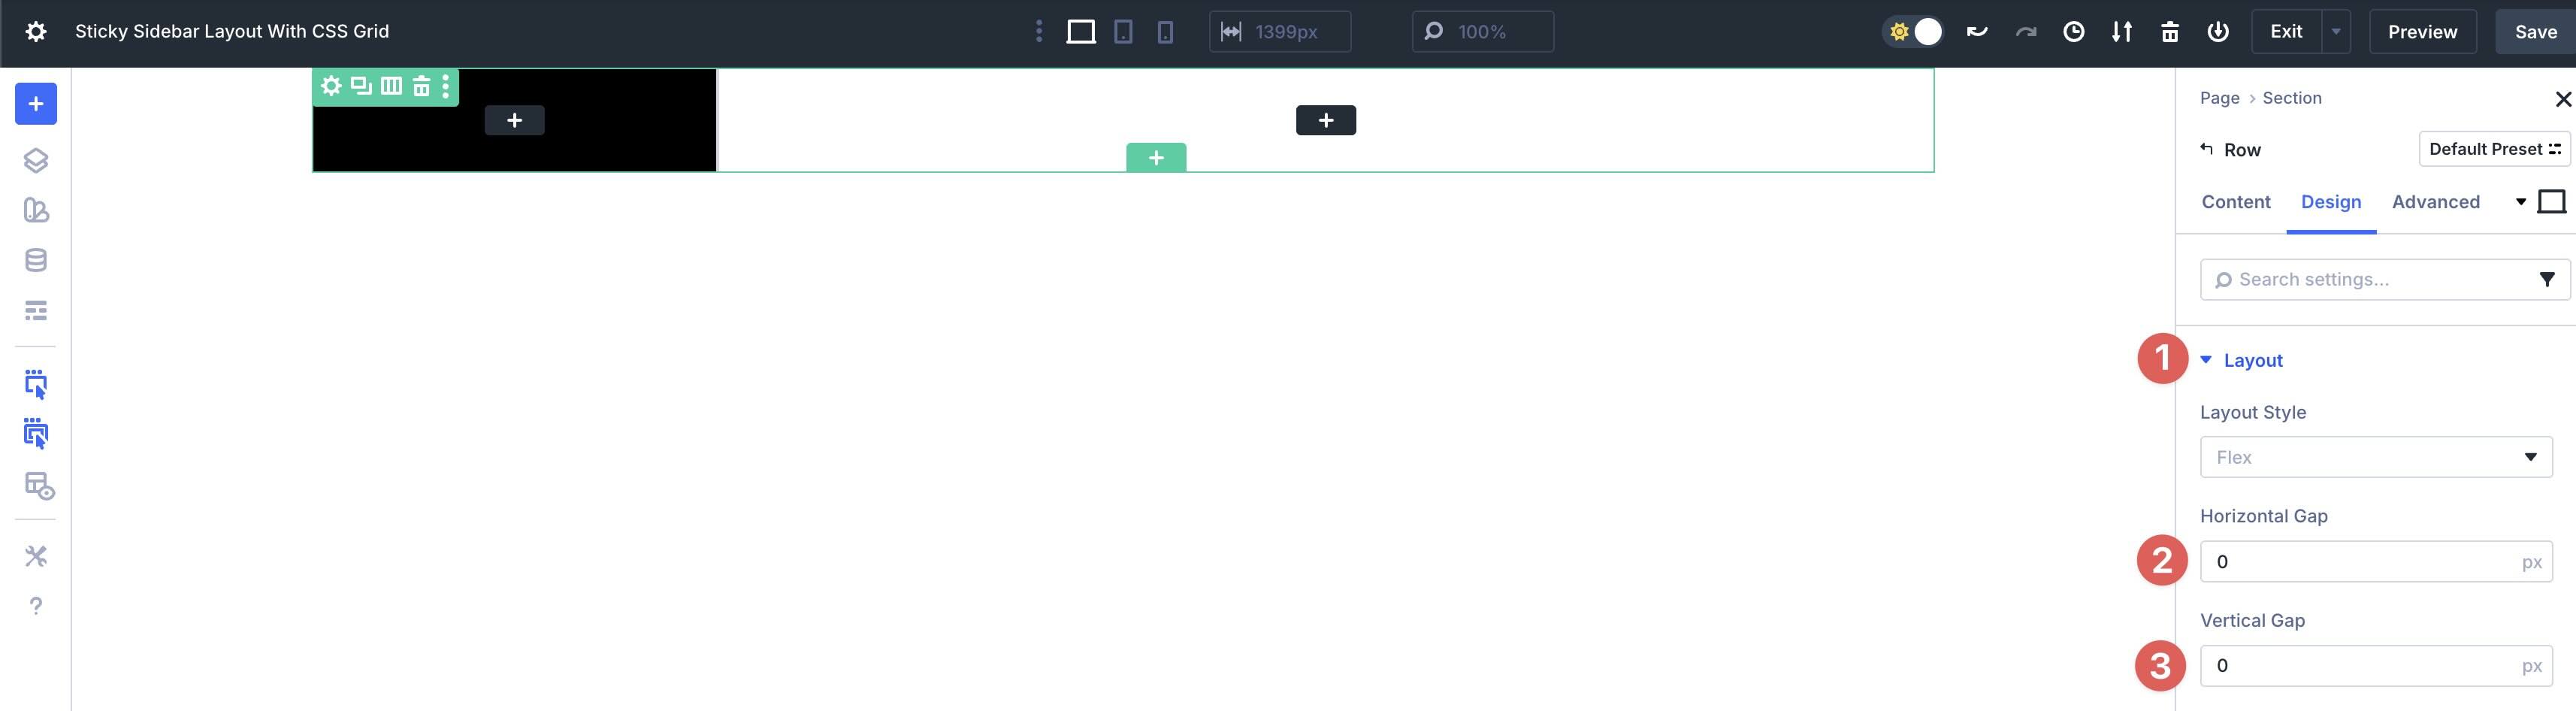Save the current page

(x=2536, y=31)
